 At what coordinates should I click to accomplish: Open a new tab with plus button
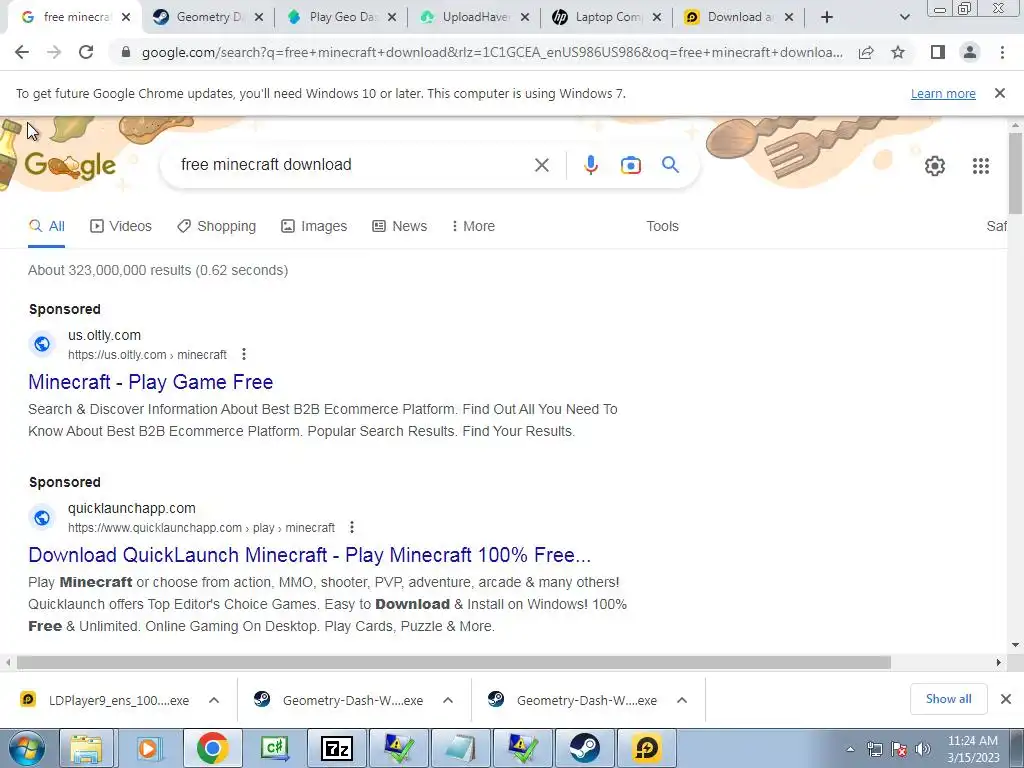coord(827,18)
